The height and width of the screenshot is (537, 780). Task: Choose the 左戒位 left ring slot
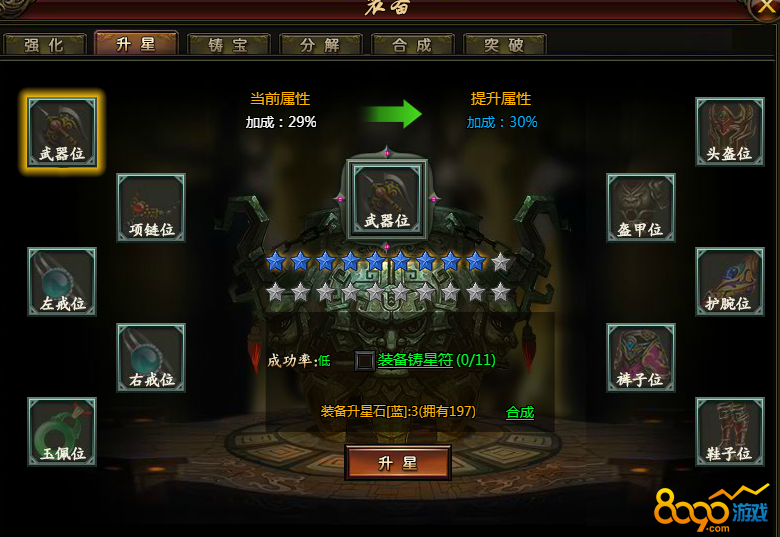point(62,282)
